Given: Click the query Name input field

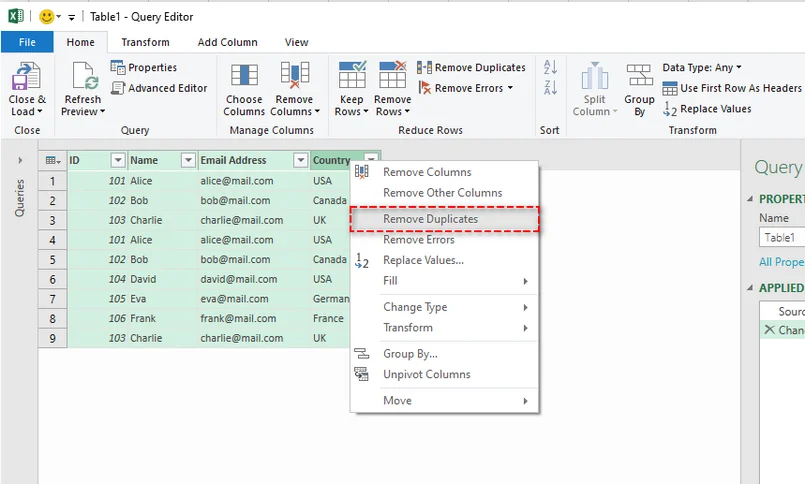Looking at the screenshot, I should (781, 238).
